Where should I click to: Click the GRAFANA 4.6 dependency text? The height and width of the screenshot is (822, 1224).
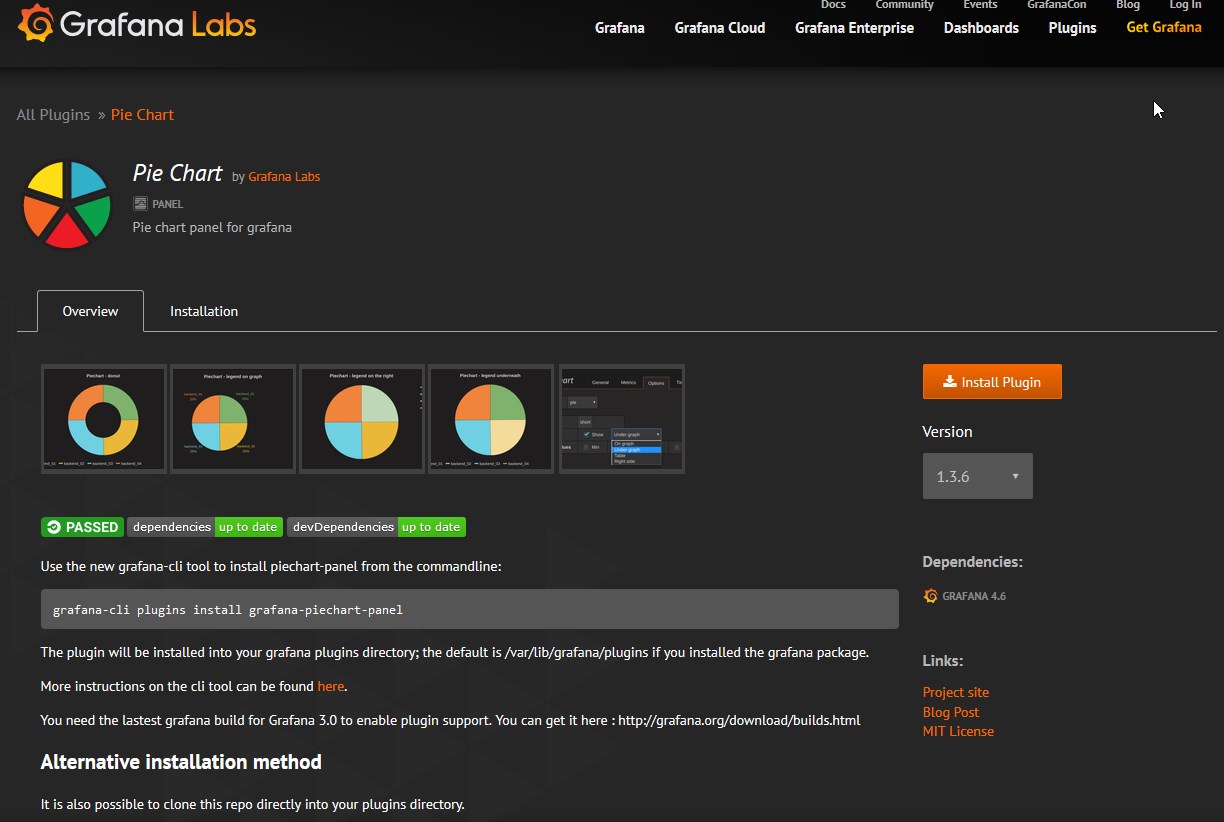point(974,596)
